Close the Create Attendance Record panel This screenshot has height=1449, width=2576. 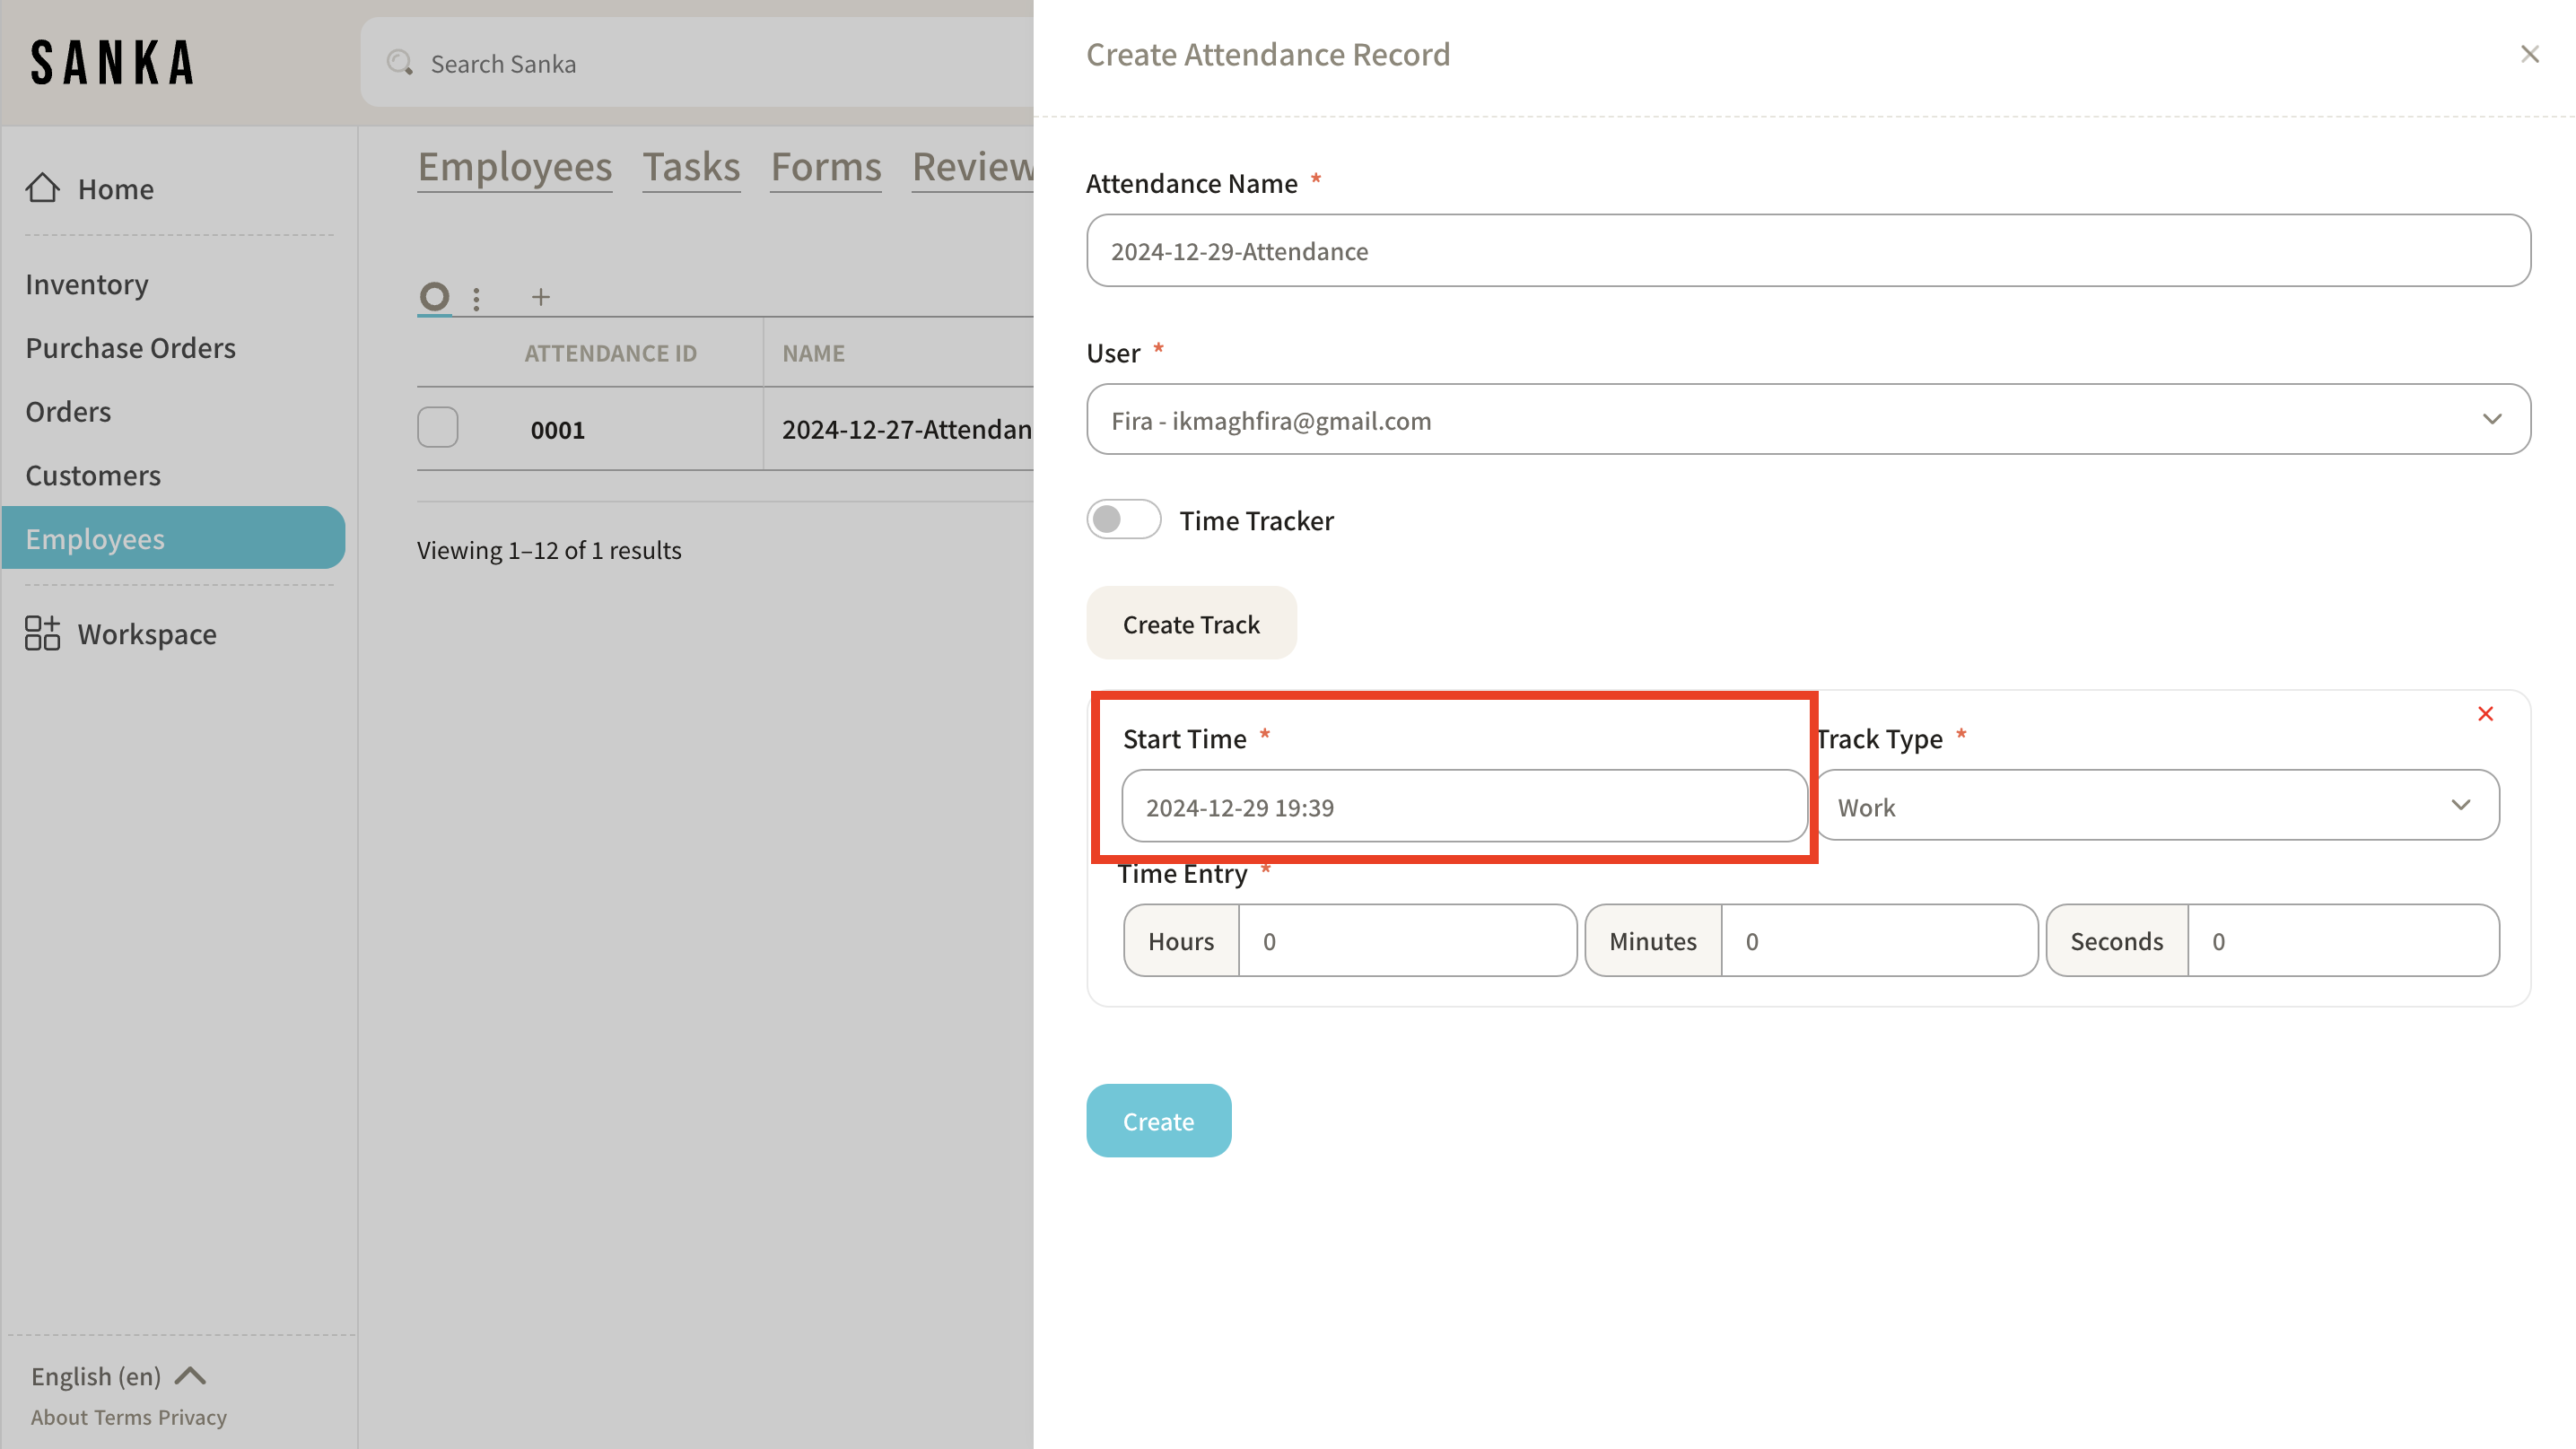(2529, 54)
